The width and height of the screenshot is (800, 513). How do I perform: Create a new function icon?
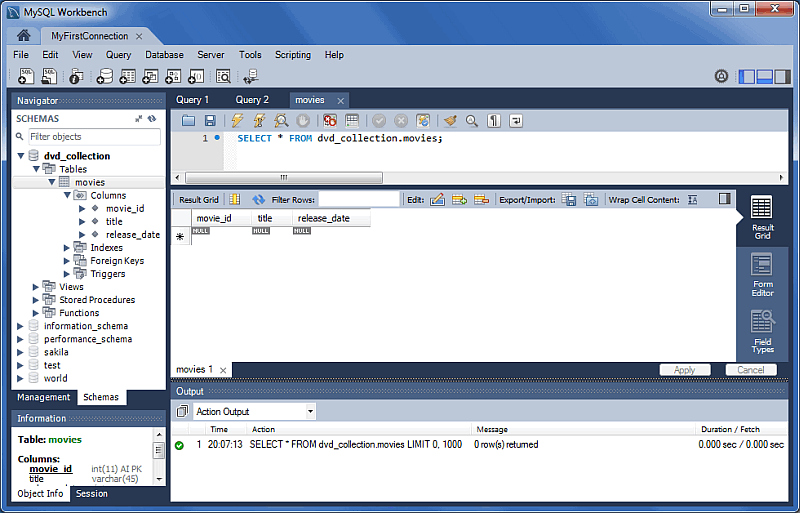click(x=196, y=76)
